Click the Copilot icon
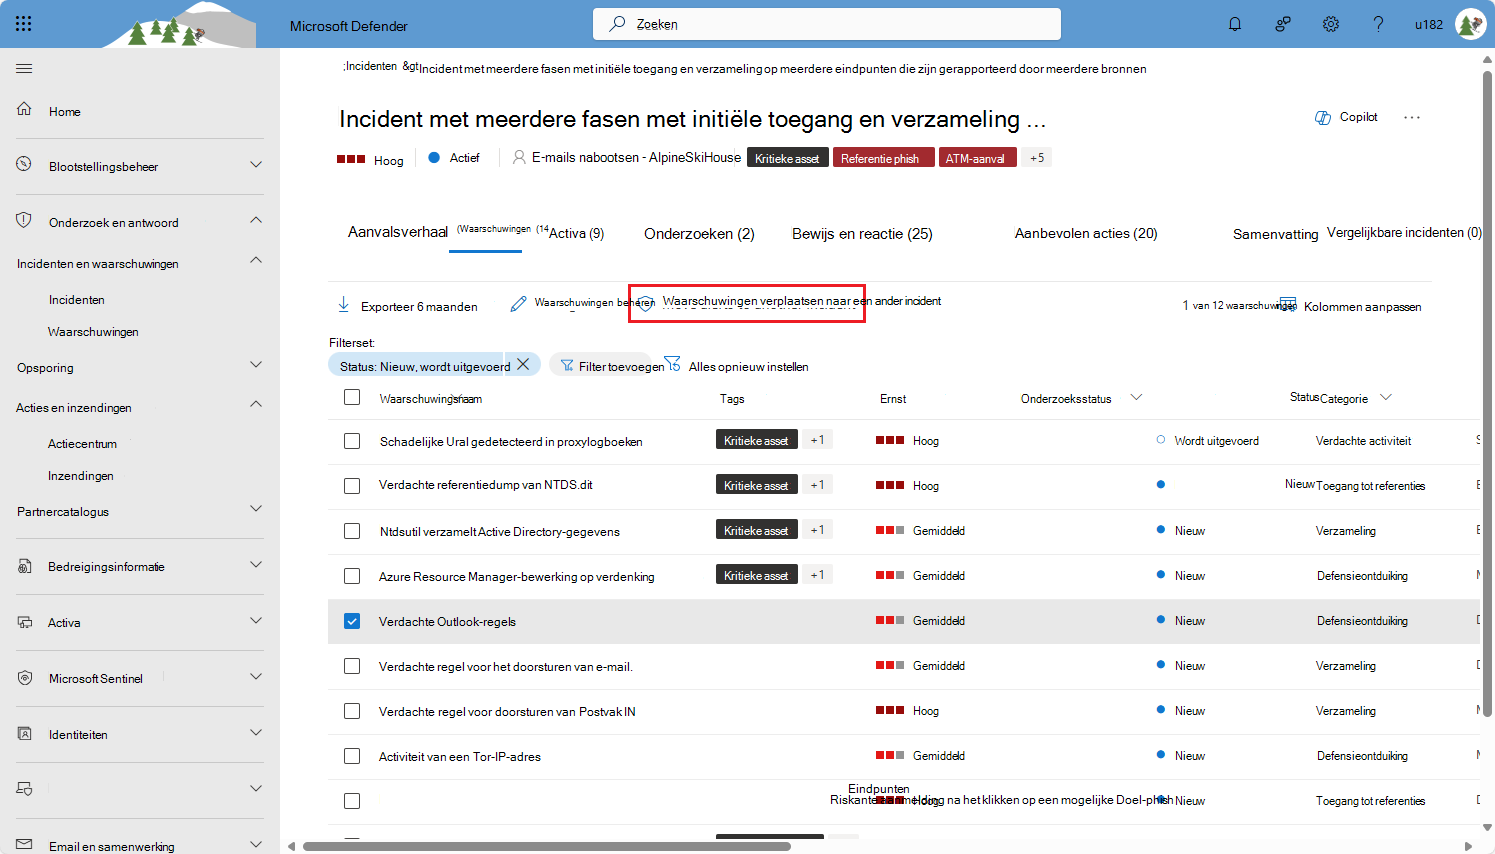Screen dimensions: 1495x854 click(x=1323, y=118)
